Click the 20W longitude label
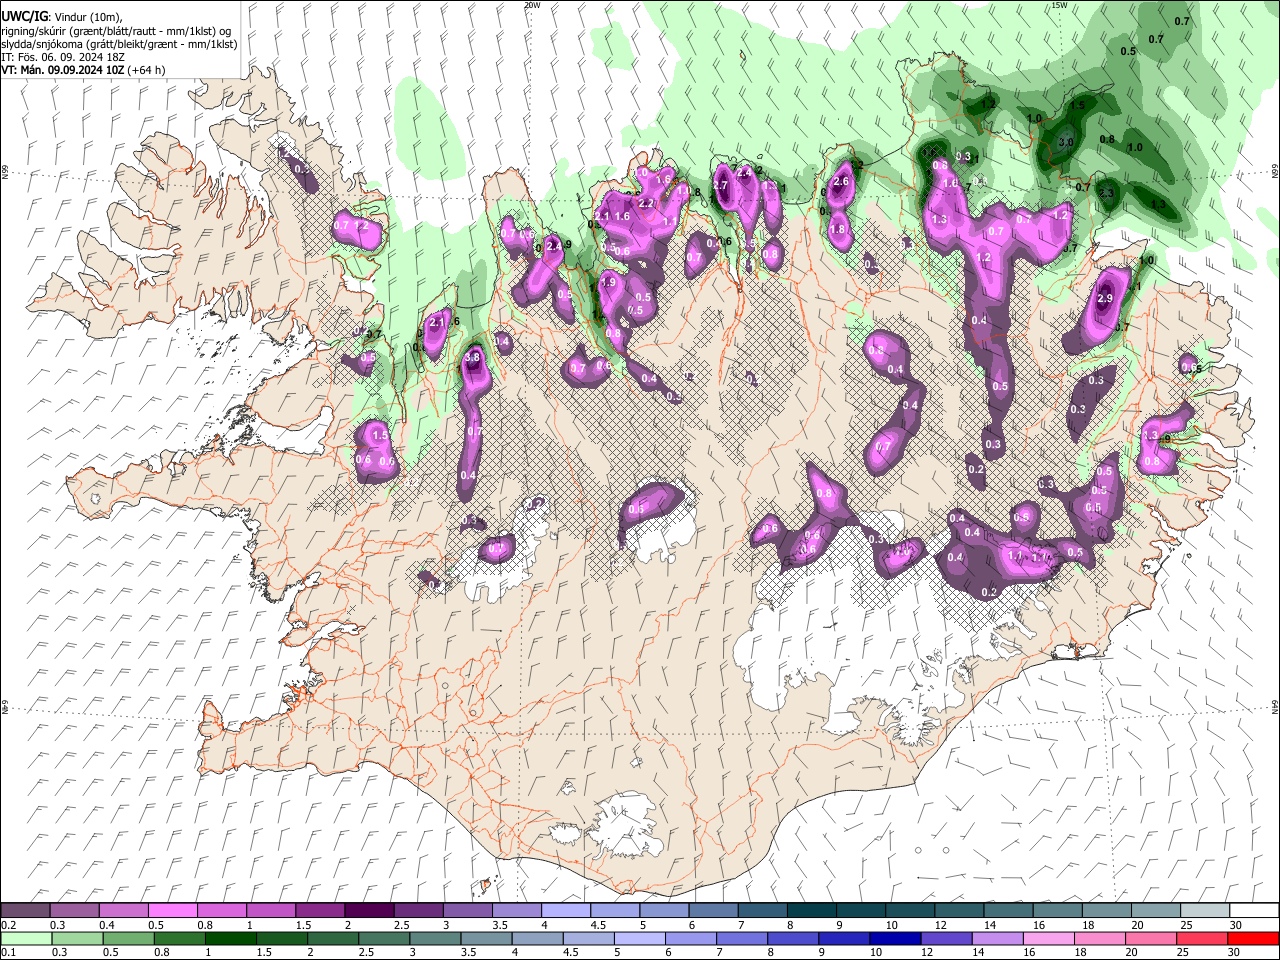 [x=532, y=5]
